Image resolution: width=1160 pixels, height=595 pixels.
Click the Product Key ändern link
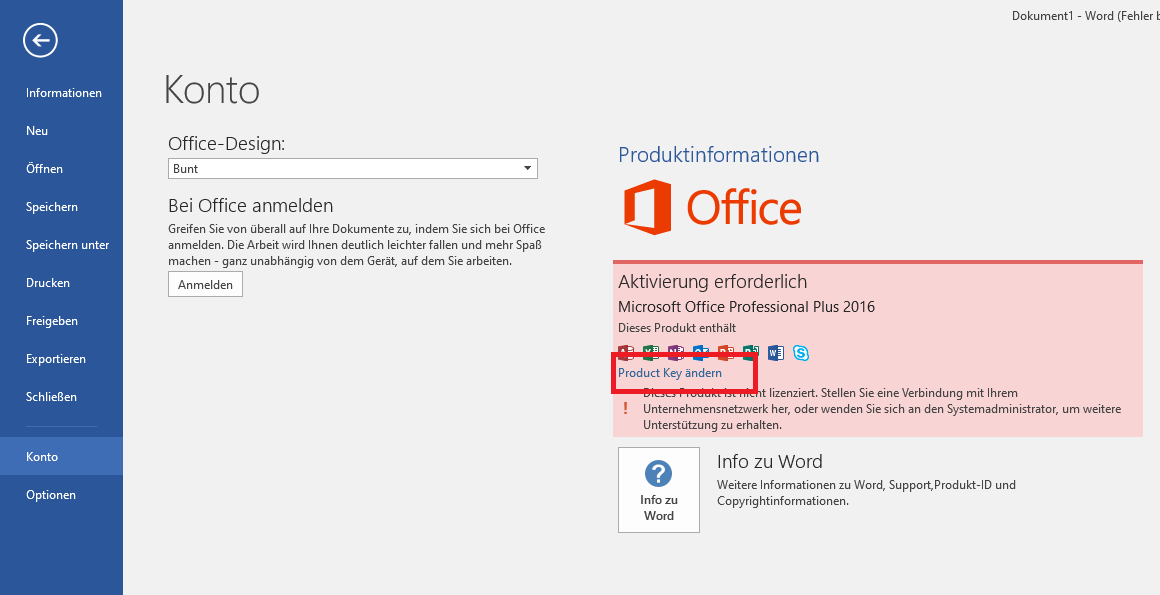(670, 373)
